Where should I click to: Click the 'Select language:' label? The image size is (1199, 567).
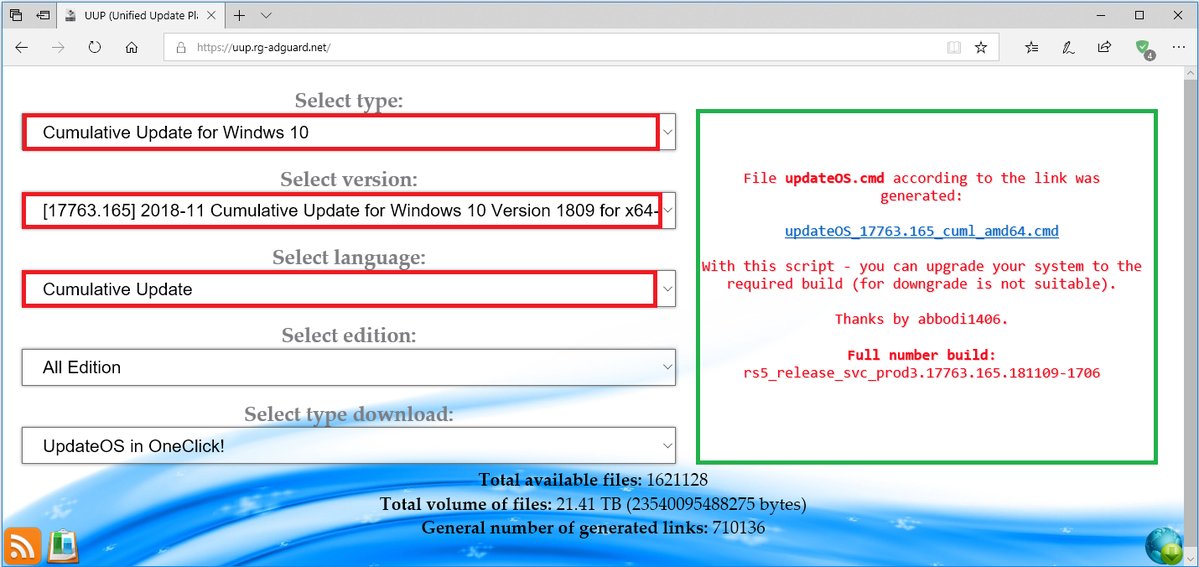pos(349,257)
